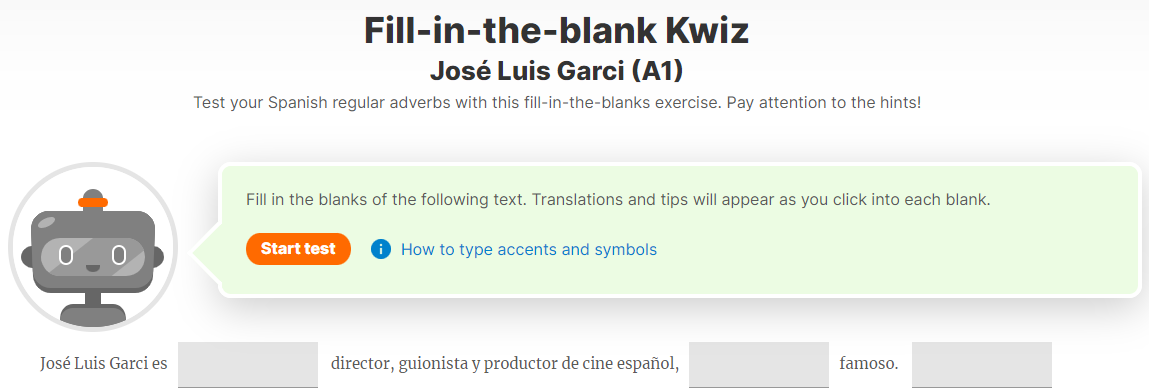Screen dimensions: 1149x391
Task: Select the blank just before 'famoso.'
Action: pos(758,365)
